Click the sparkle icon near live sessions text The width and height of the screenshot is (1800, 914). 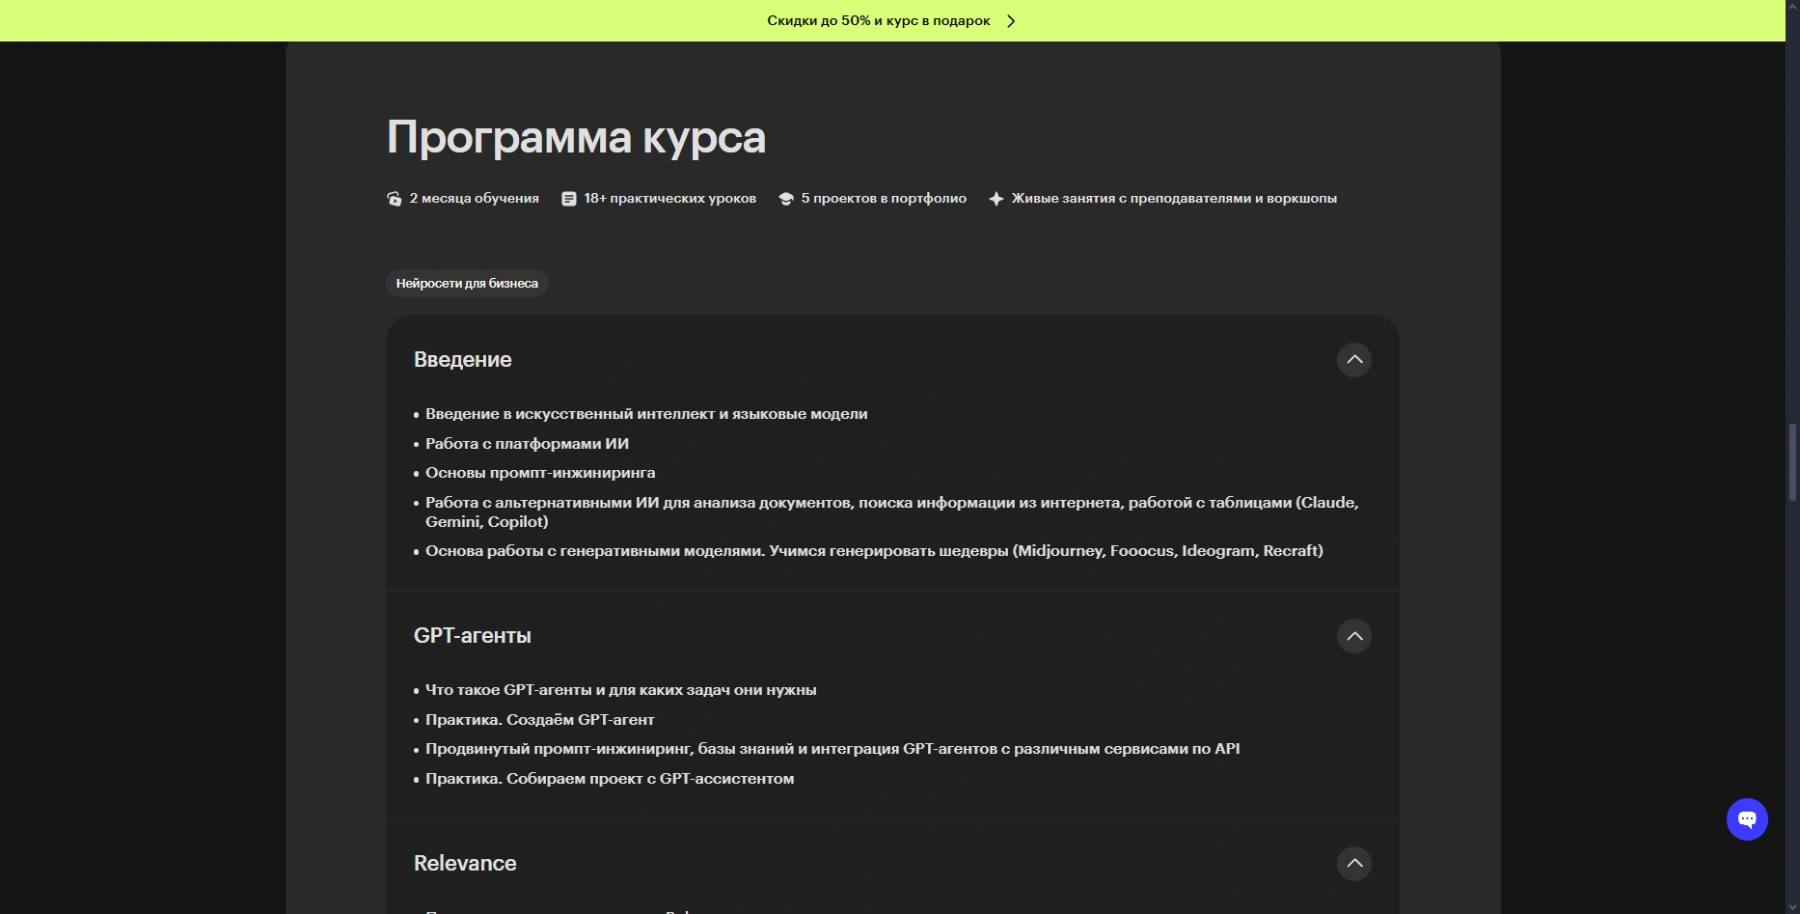994,198
